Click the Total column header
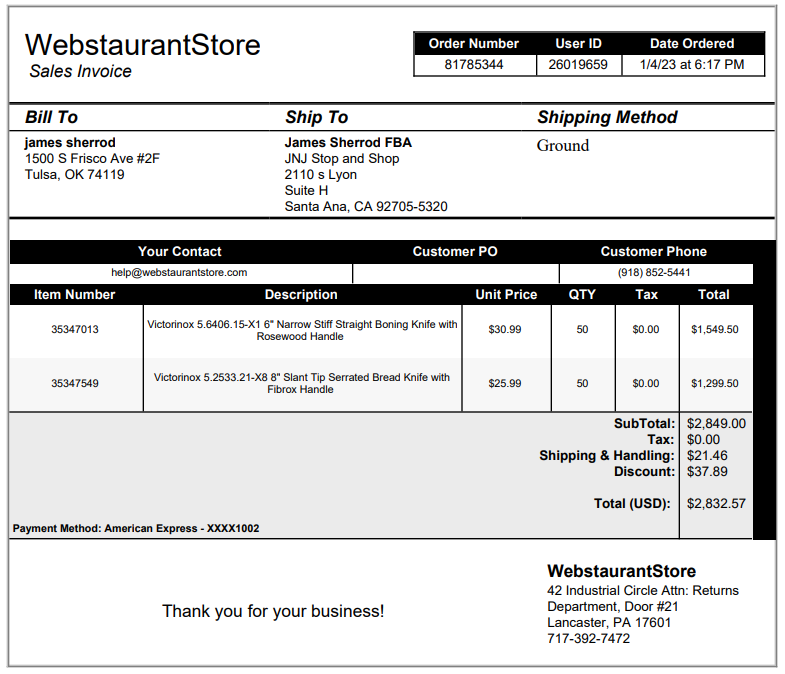 (x=714, y=294)
